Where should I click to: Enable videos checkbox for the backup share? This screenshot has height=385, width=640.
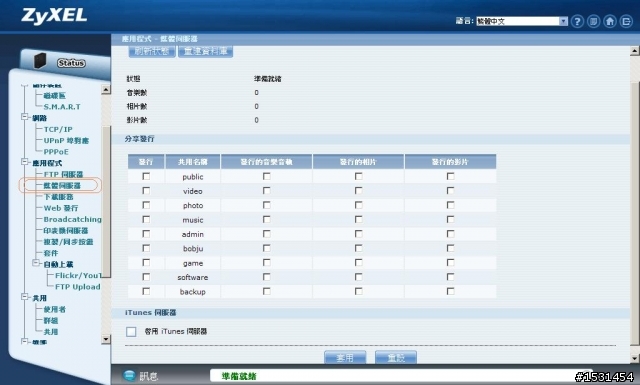coord(450,291)
